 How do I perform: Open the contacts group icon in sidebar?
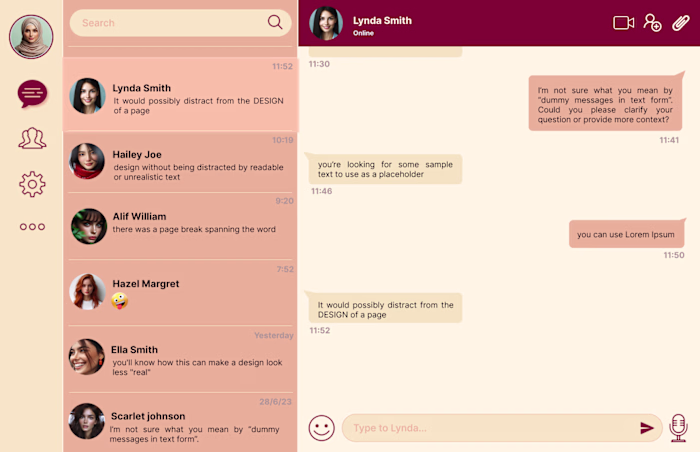pos(32,138)
